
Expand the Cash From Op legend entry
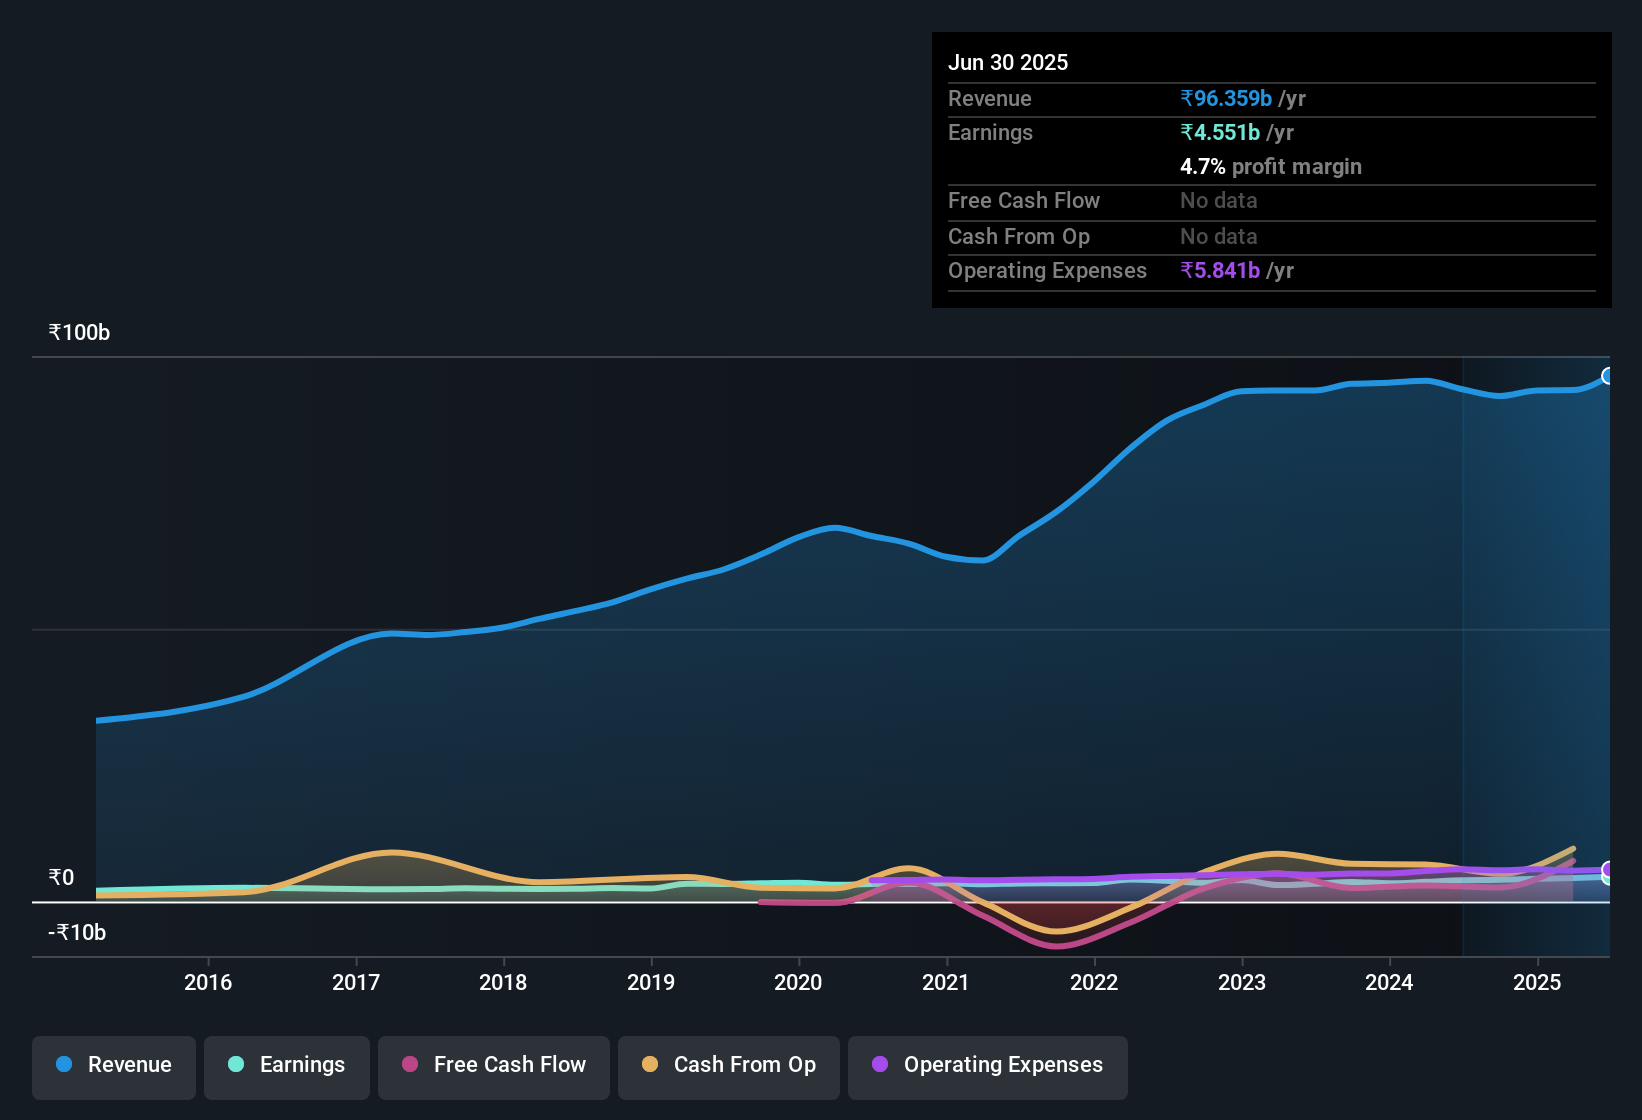[x=728, y=1066]
